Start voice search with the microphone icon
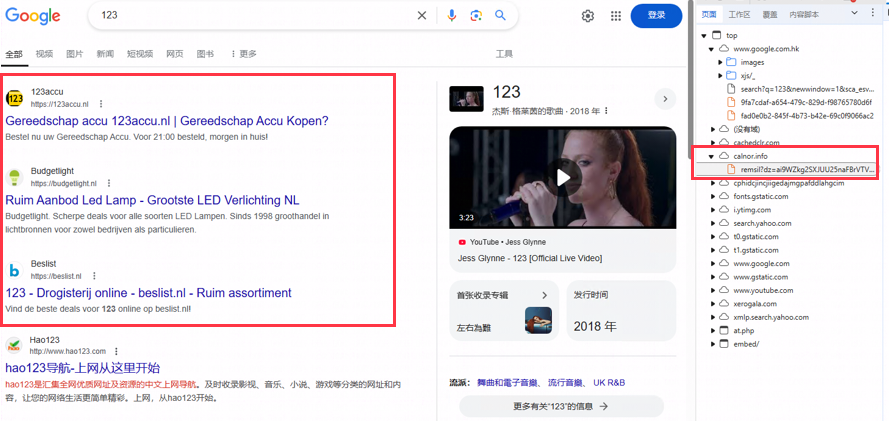 coord(452,15)
